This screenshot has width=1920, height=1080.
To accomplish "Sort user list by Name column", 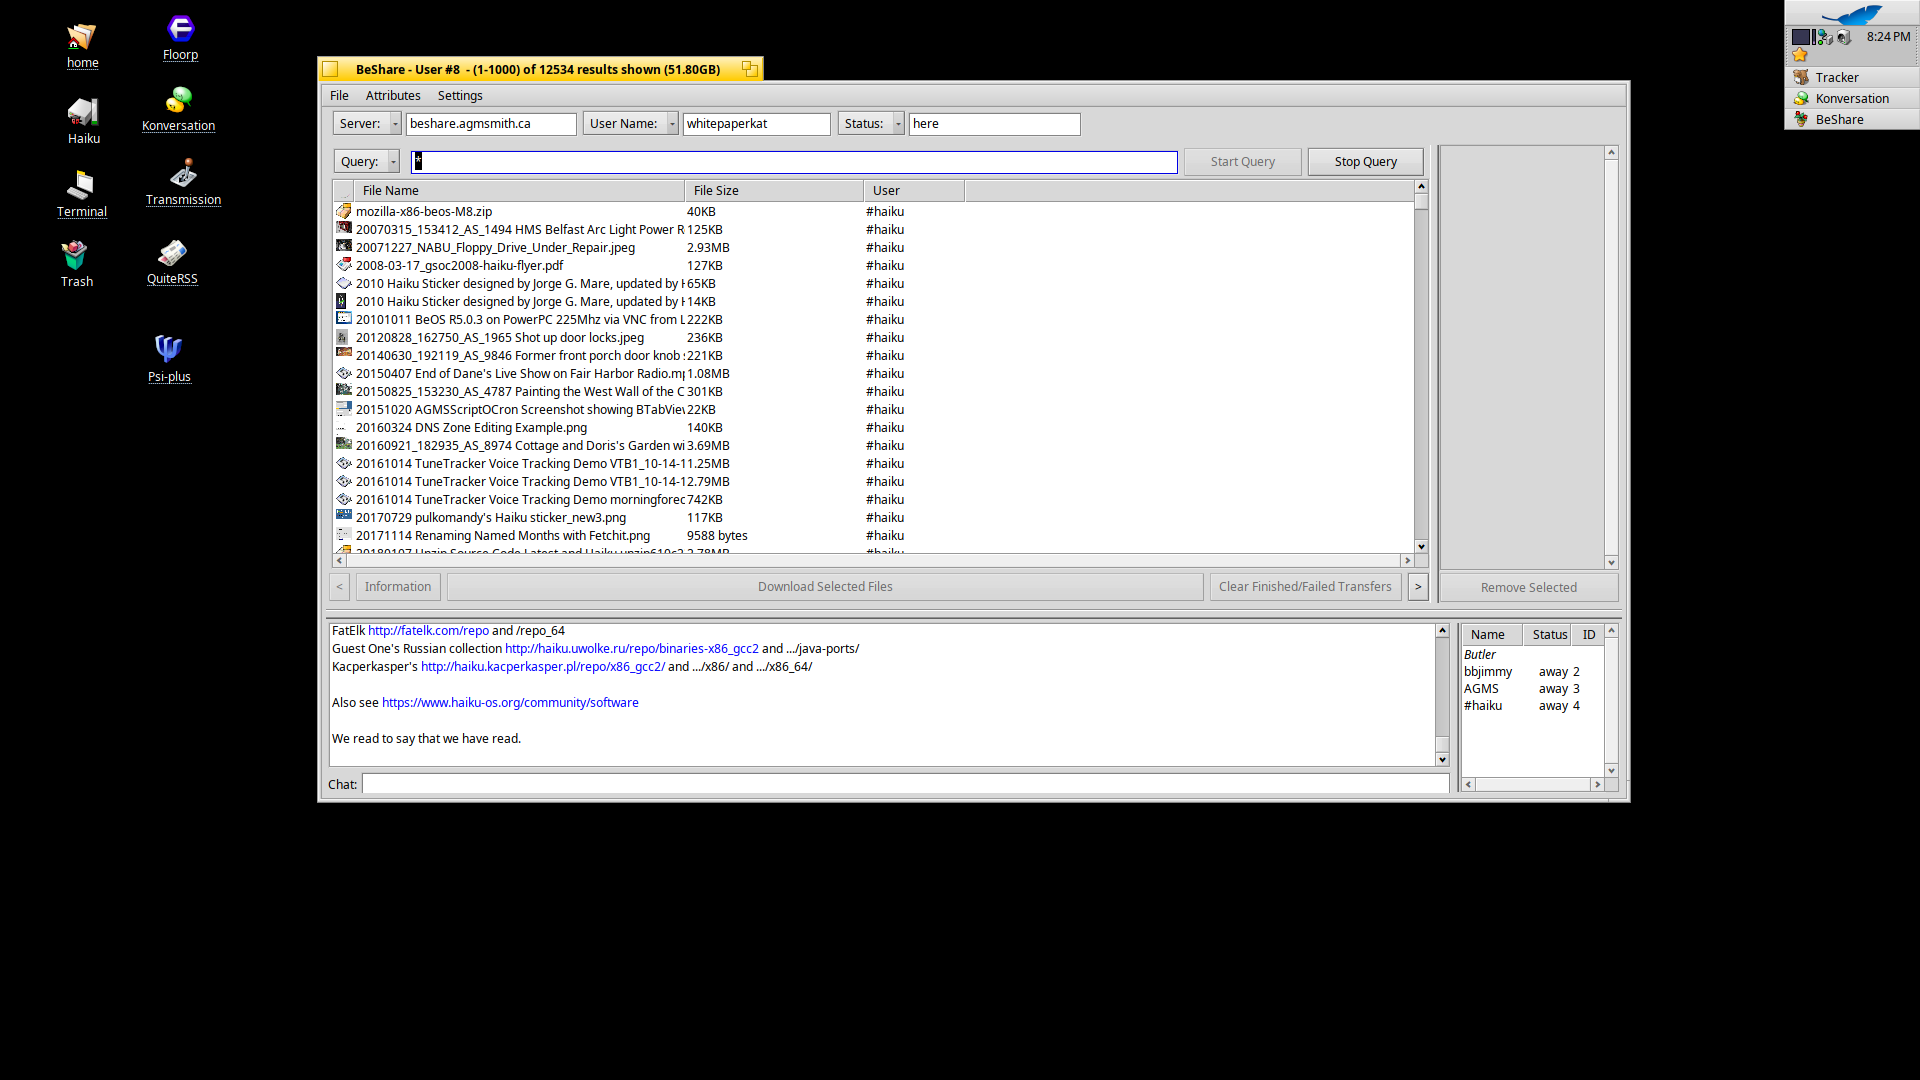I will (x=1492, y=635).
